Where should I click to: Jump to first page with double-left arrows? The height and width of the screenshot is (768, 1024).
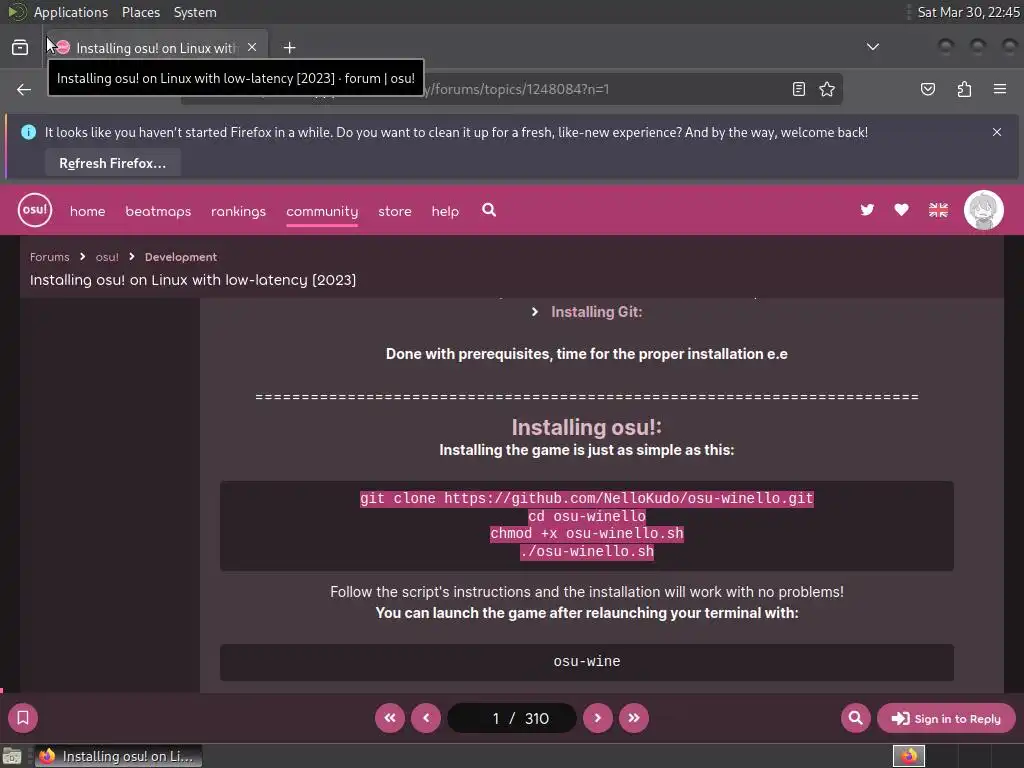point(390,718)
